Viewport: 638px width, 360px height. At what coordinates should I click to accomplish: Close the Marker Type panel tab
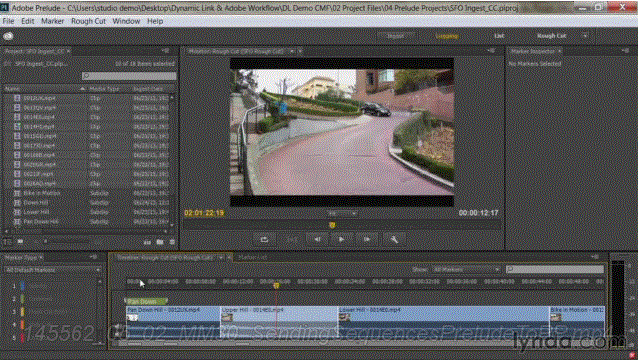[x=41, y=257]
